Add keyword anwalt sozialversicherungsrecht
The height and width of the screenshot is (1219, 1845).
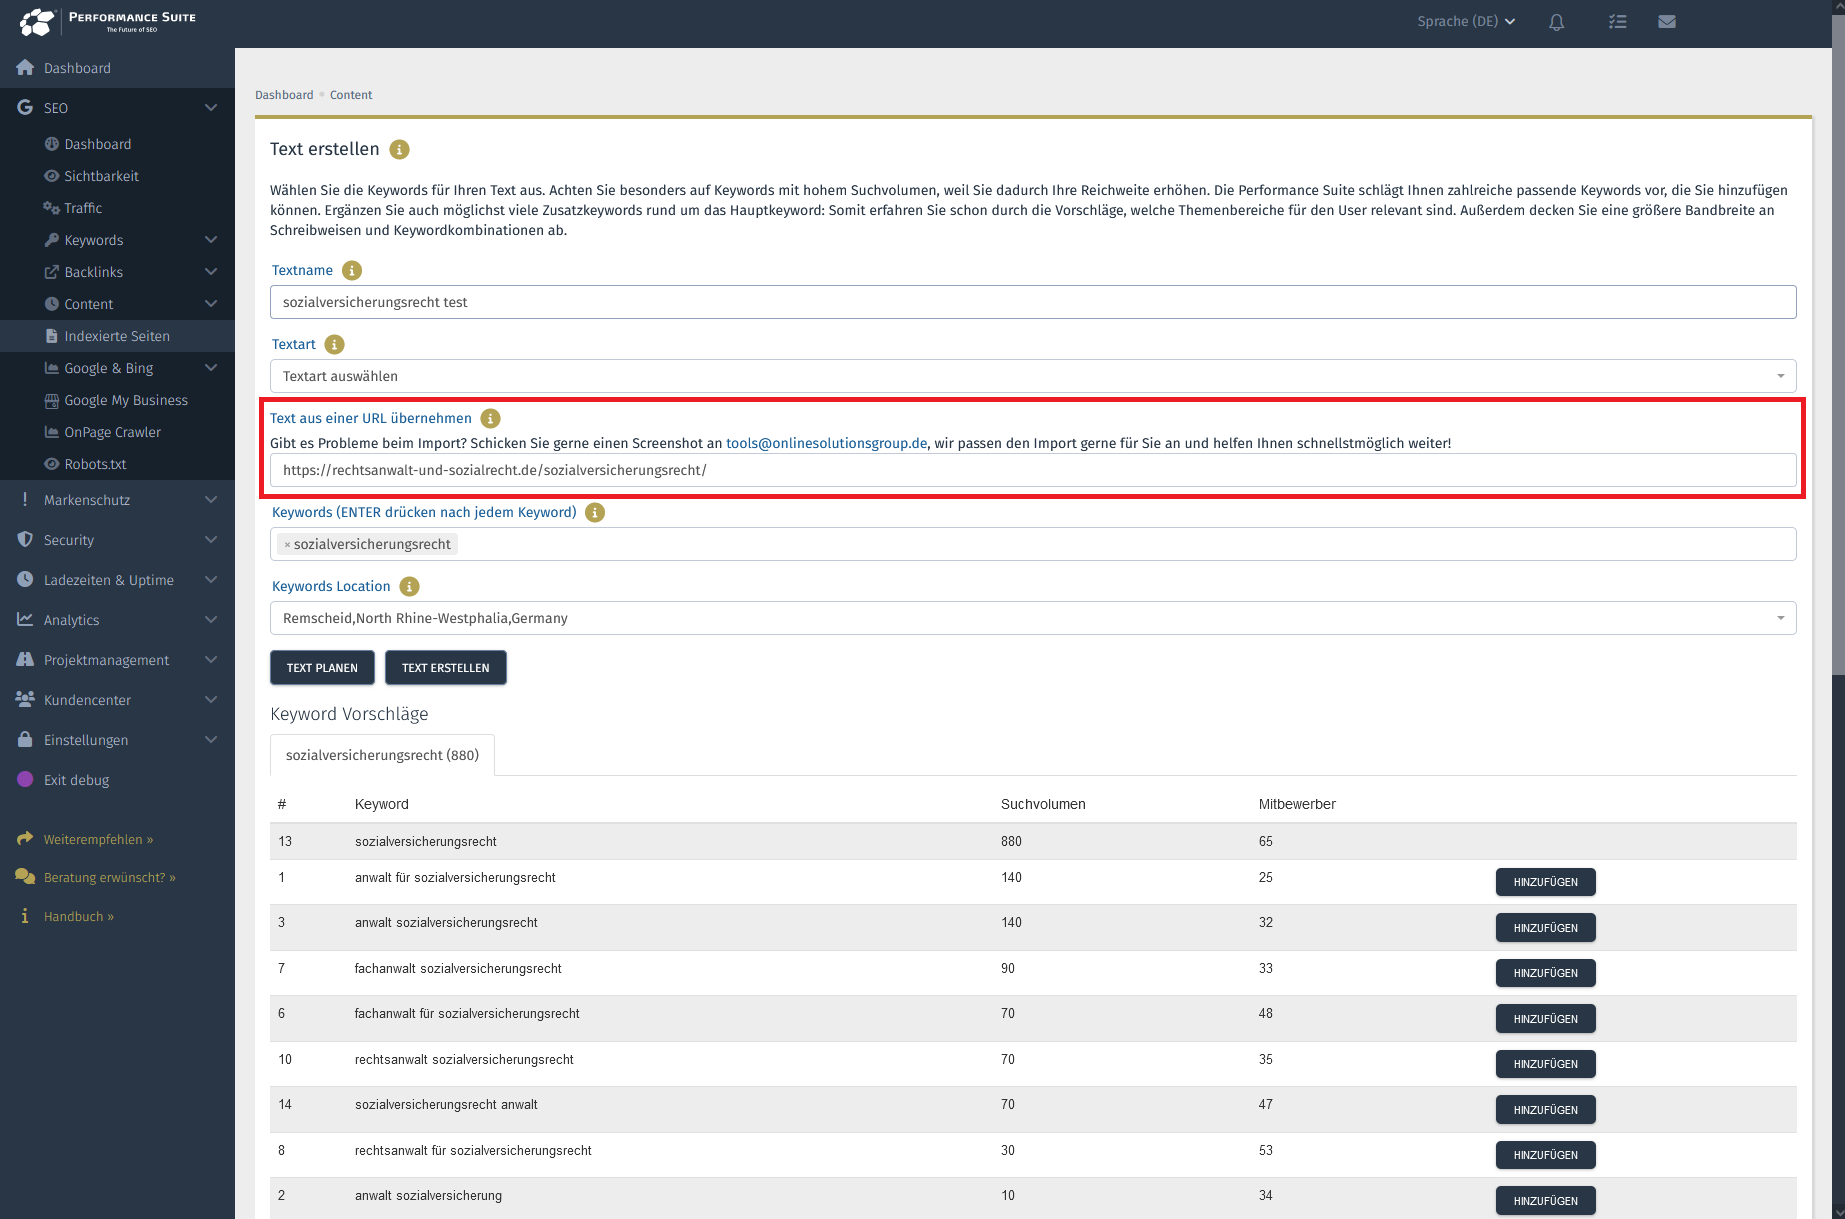tap(1545, 928)
